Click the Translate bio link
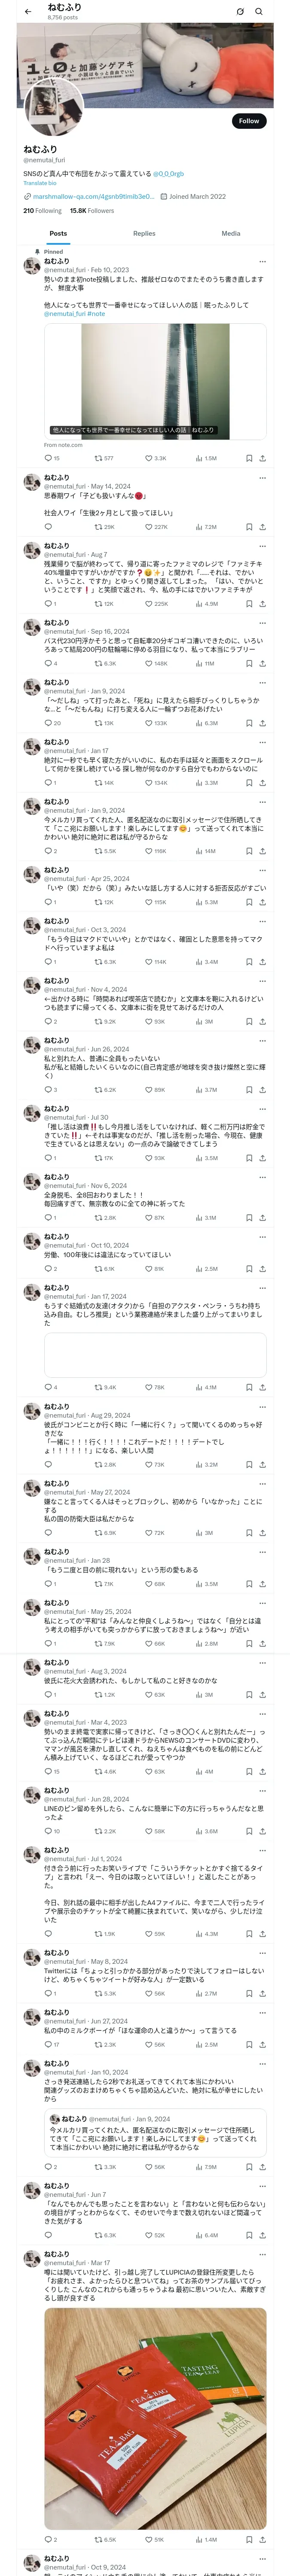The height and width of the screenshot is (2576, 290). point(40,183)
